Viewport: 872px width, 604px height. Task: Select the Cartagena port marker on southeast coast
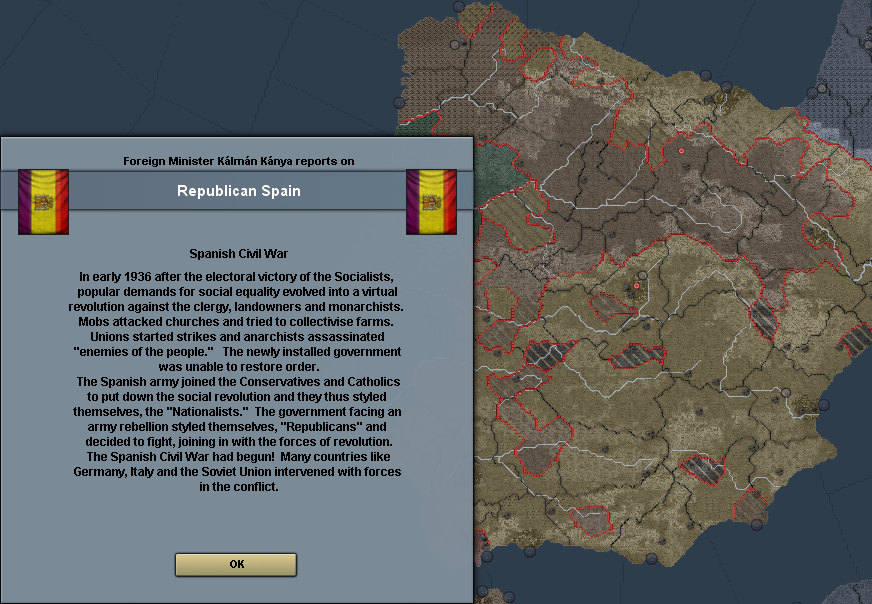(x=756, y=521)
